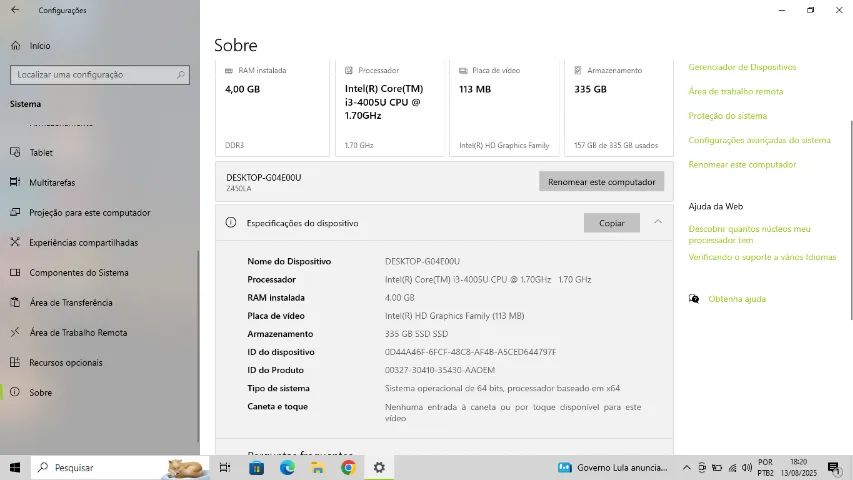
Task: Open the Gerenciador de Dispositivos link
Action: tap(742, 67)
